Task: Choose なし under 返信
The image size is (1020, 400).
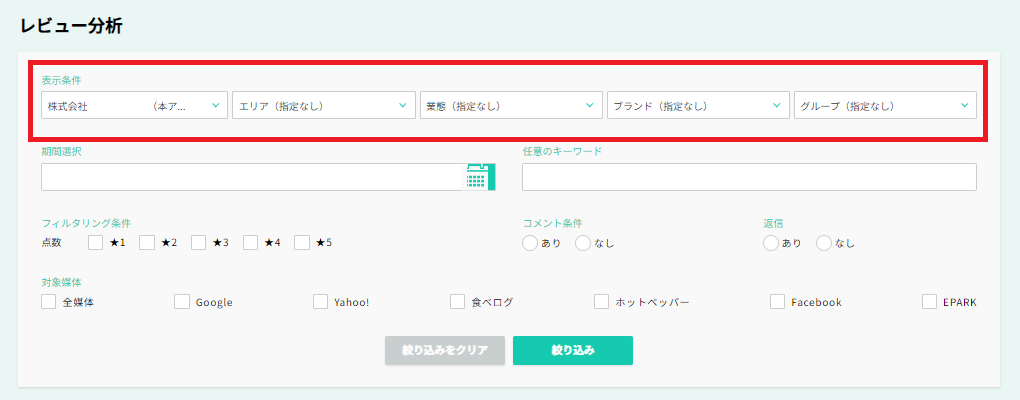Action: coord(824,243)
